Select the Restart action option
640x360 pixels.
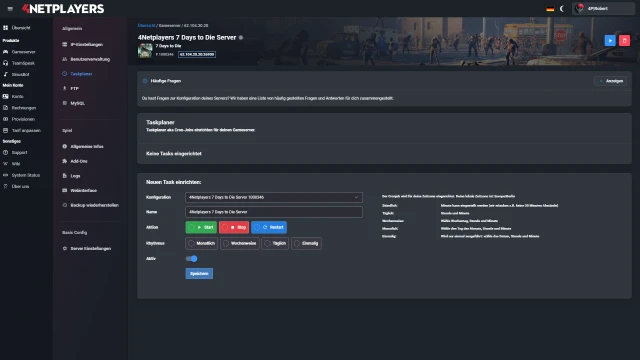click(x=269, y=227)
